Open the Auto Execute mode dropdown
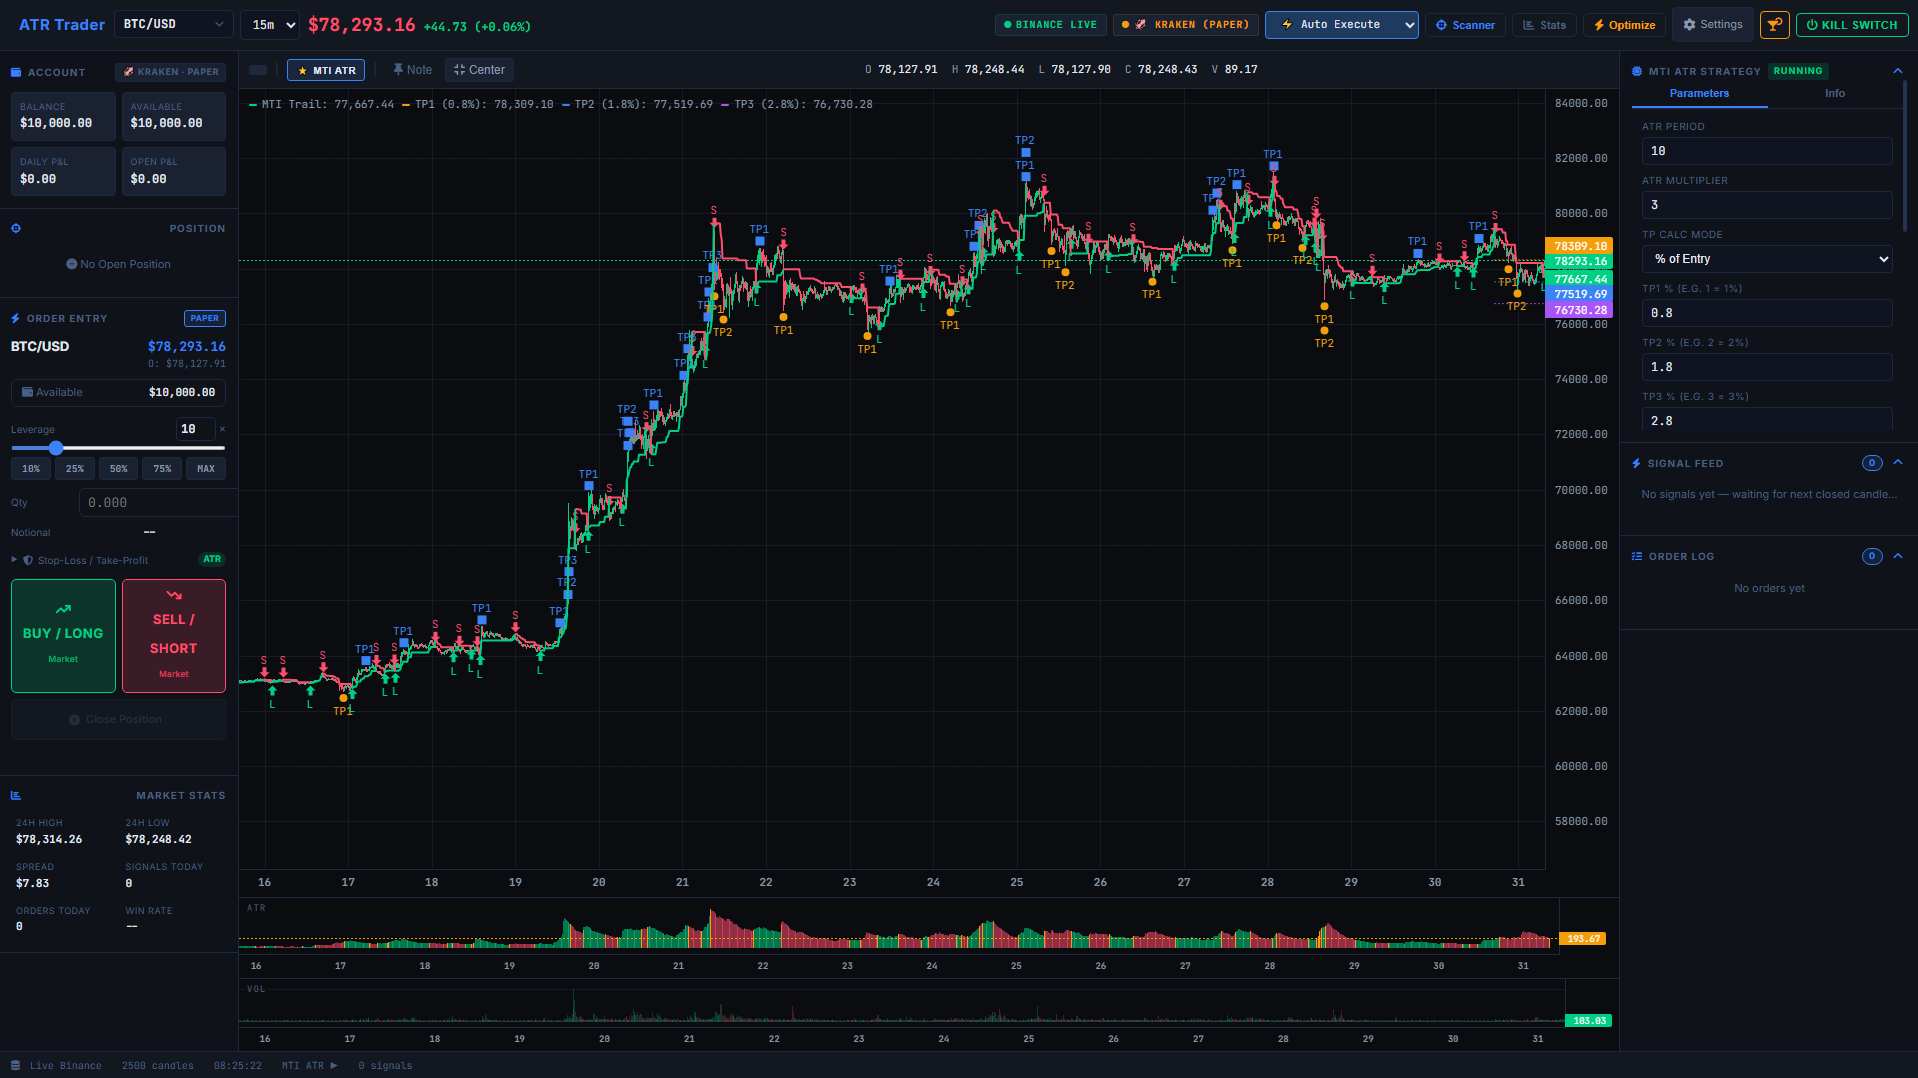Image resolution: width=1918 pixels, height=1078 pixels. pos(1341,25)
